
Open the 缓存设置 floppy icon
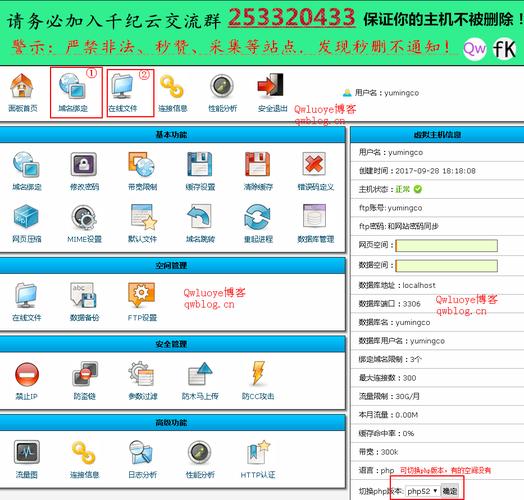point(200,164)
